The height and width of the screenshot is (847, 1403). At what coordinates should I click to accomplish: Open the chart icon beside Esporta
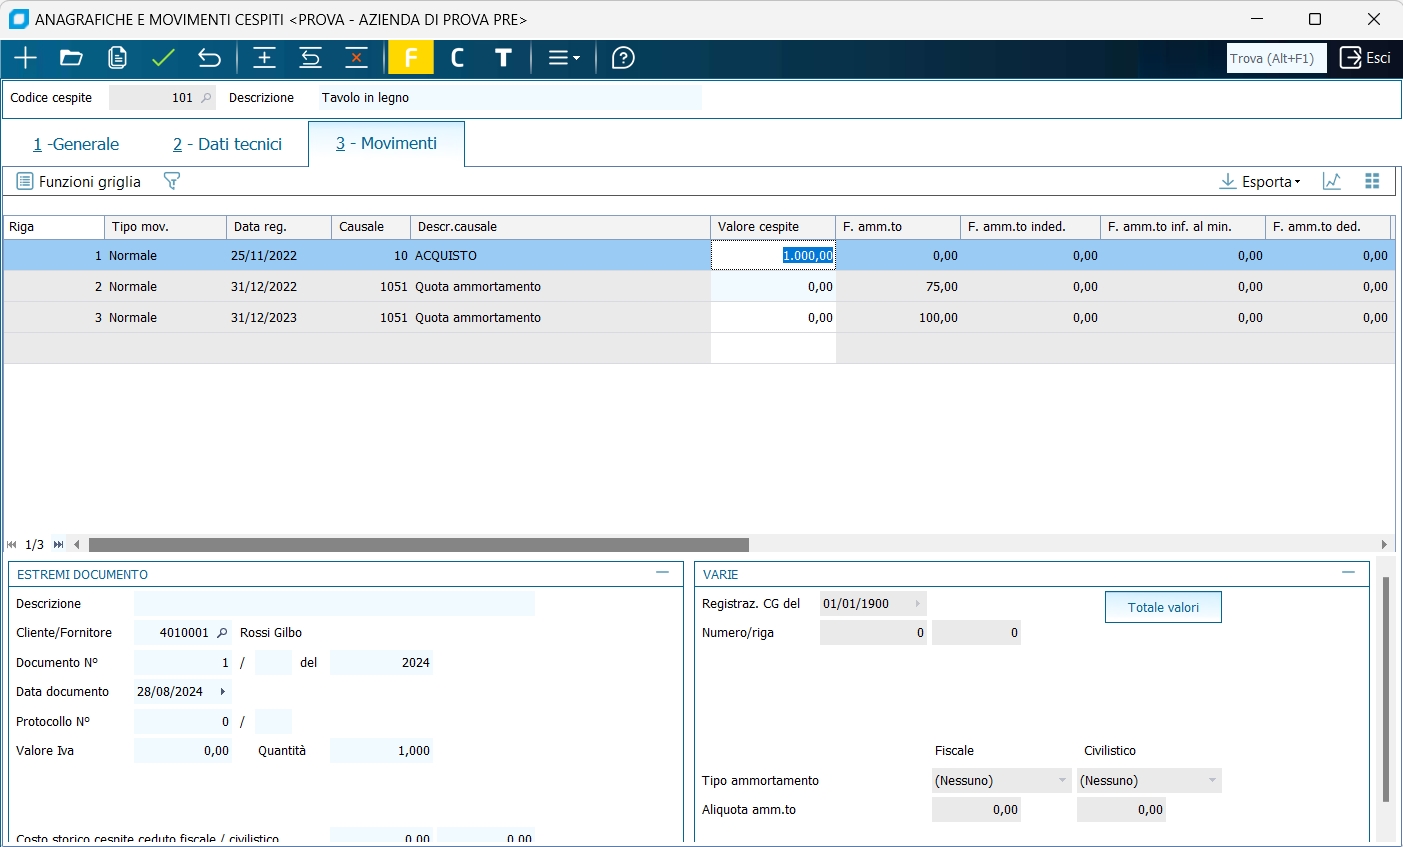(x=1332, y=181)
